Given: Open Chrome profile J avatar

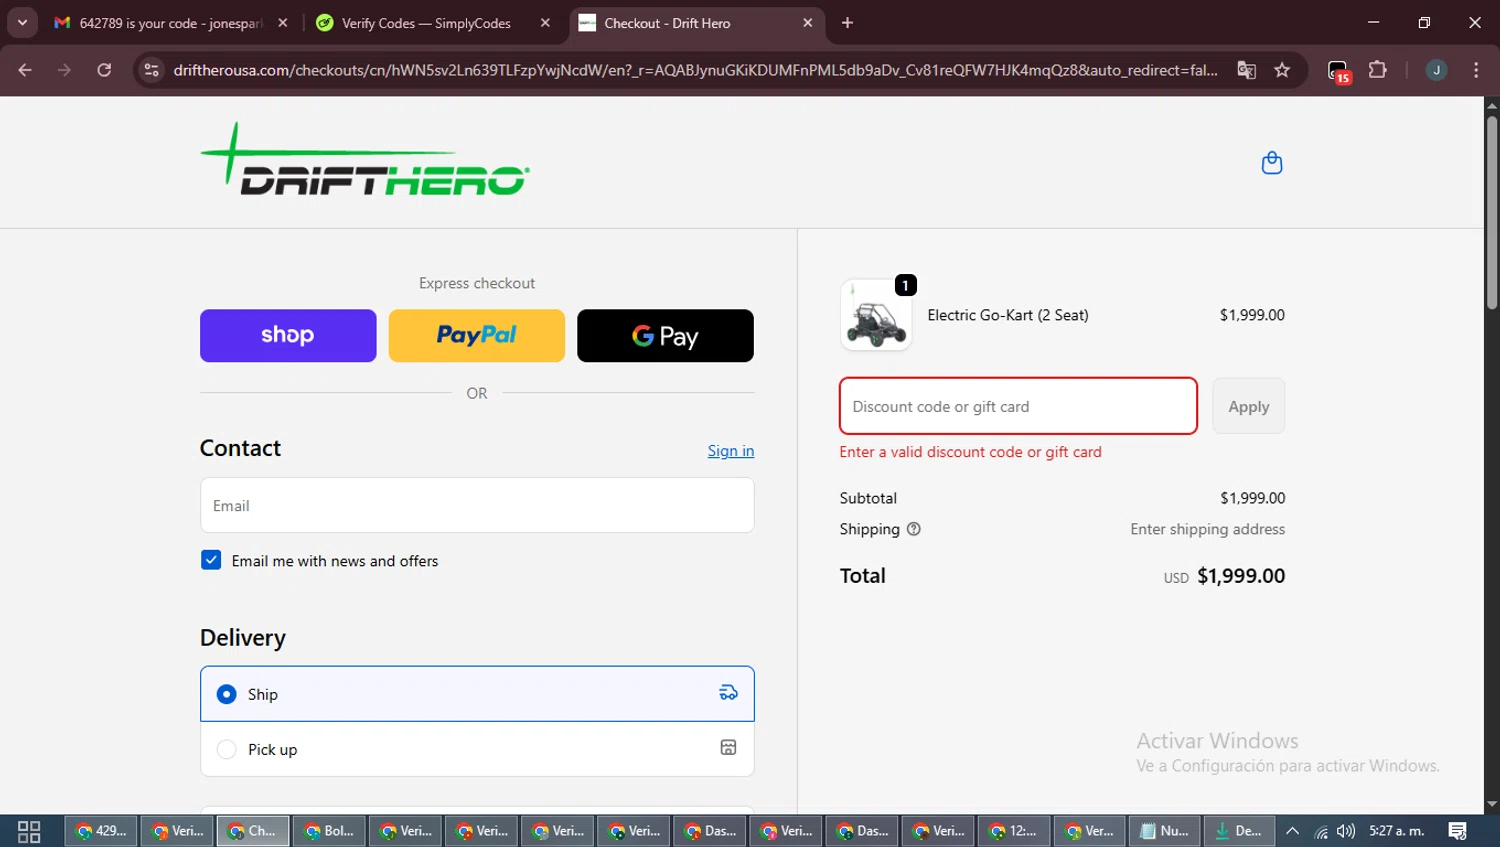Looking at the screenshot, I should pos(1436,70).
